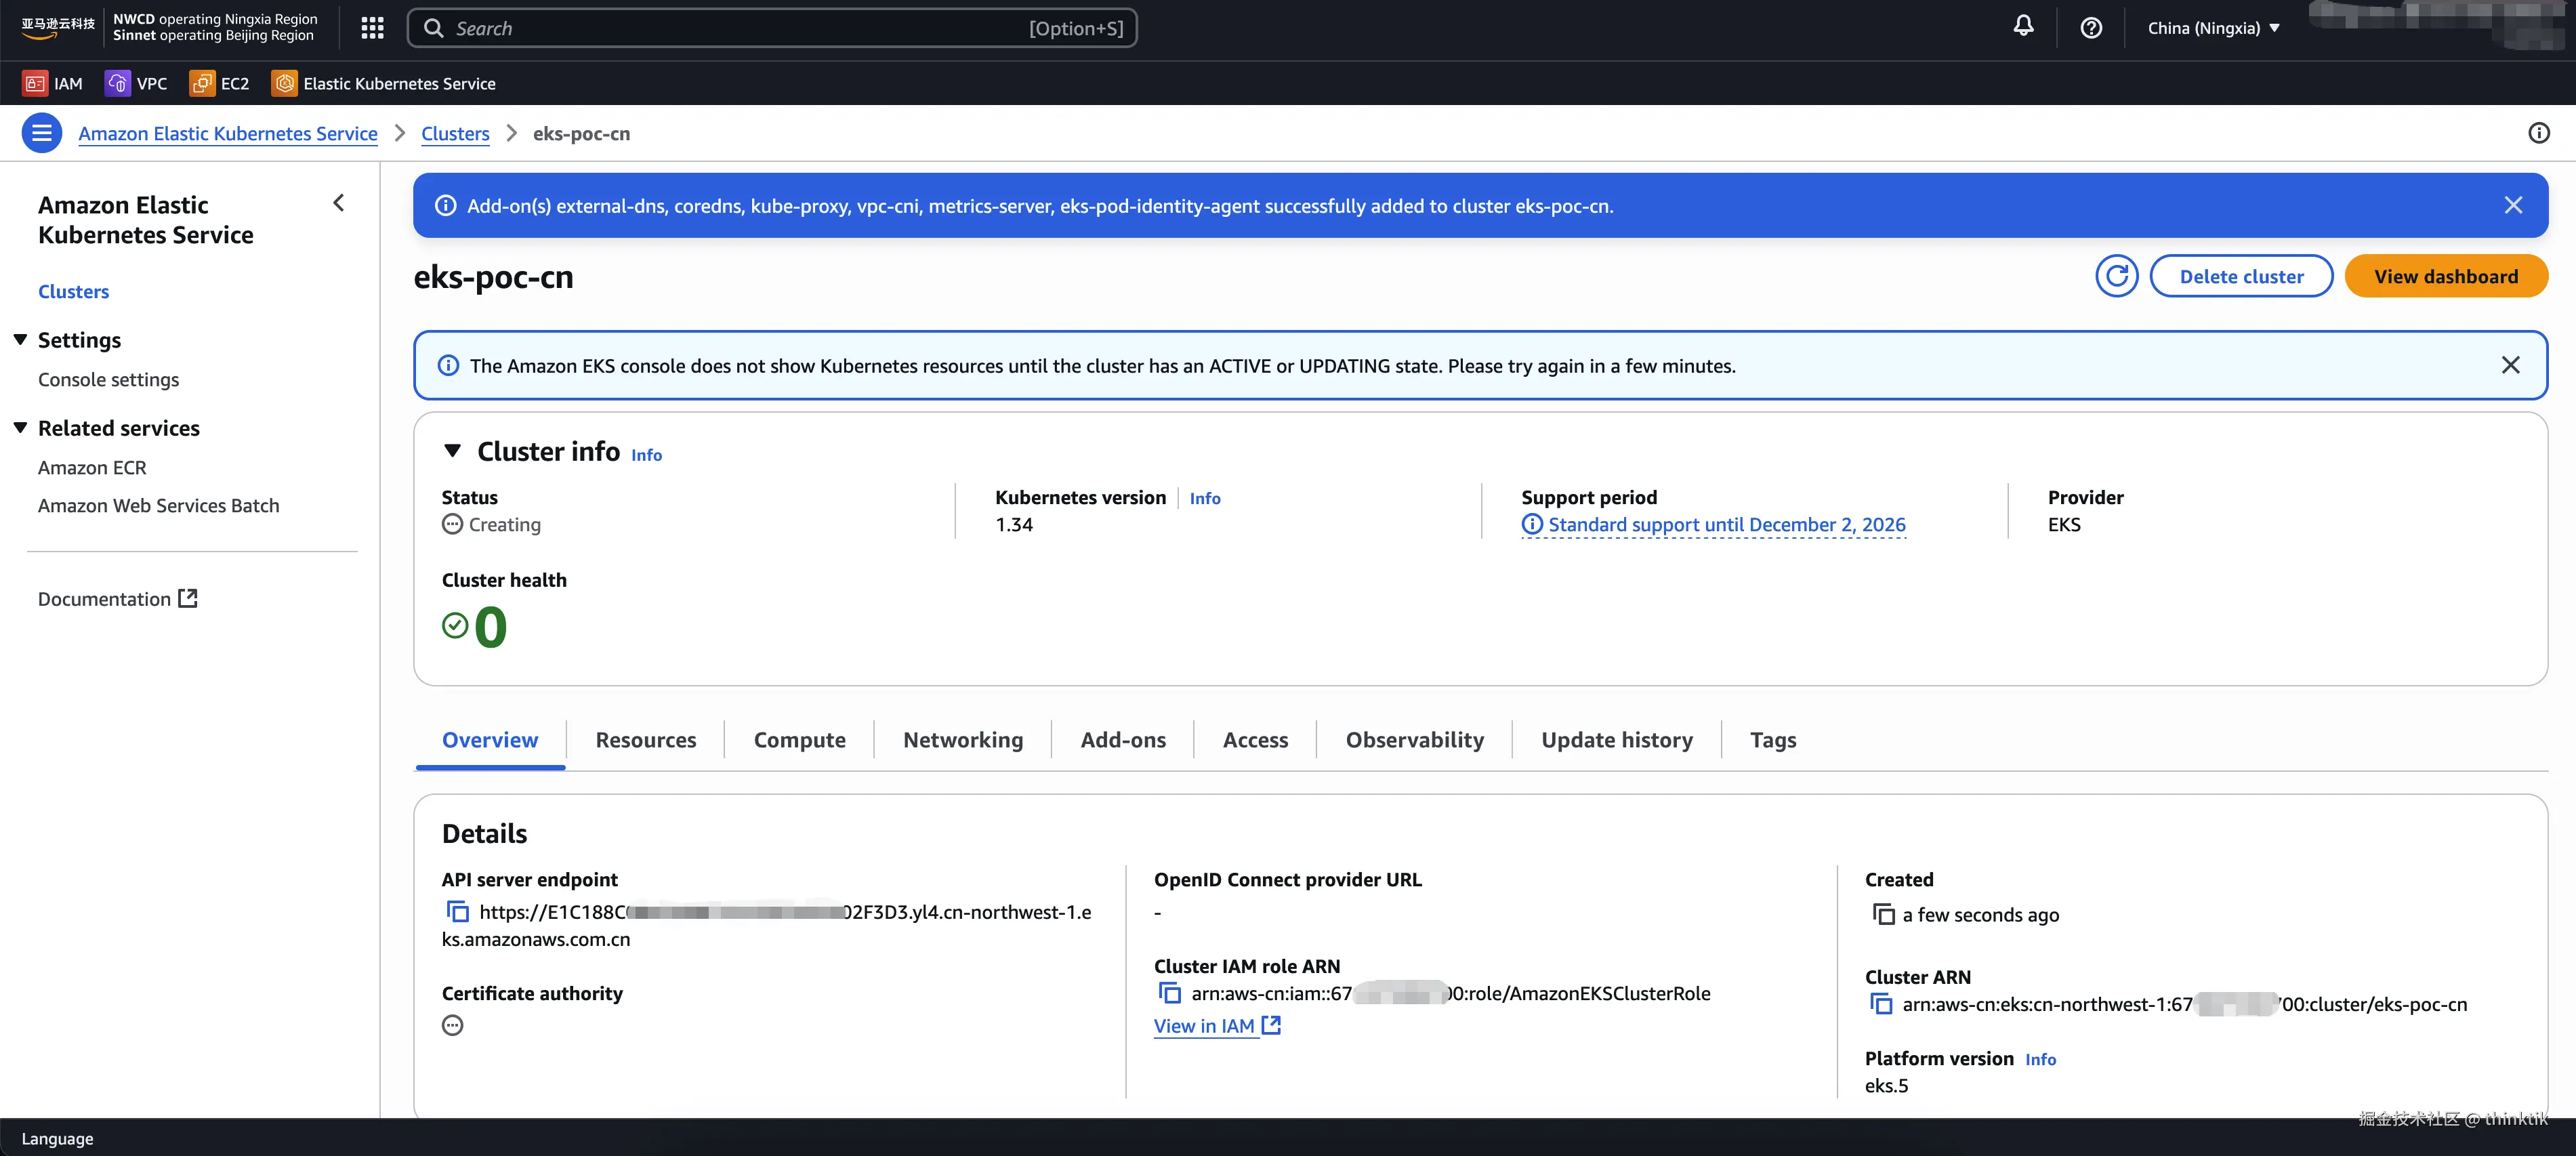Screen dimensions: 2576x1156
Task: Open the EC2 shortcut in favorites bar
Action: [220, 83]
